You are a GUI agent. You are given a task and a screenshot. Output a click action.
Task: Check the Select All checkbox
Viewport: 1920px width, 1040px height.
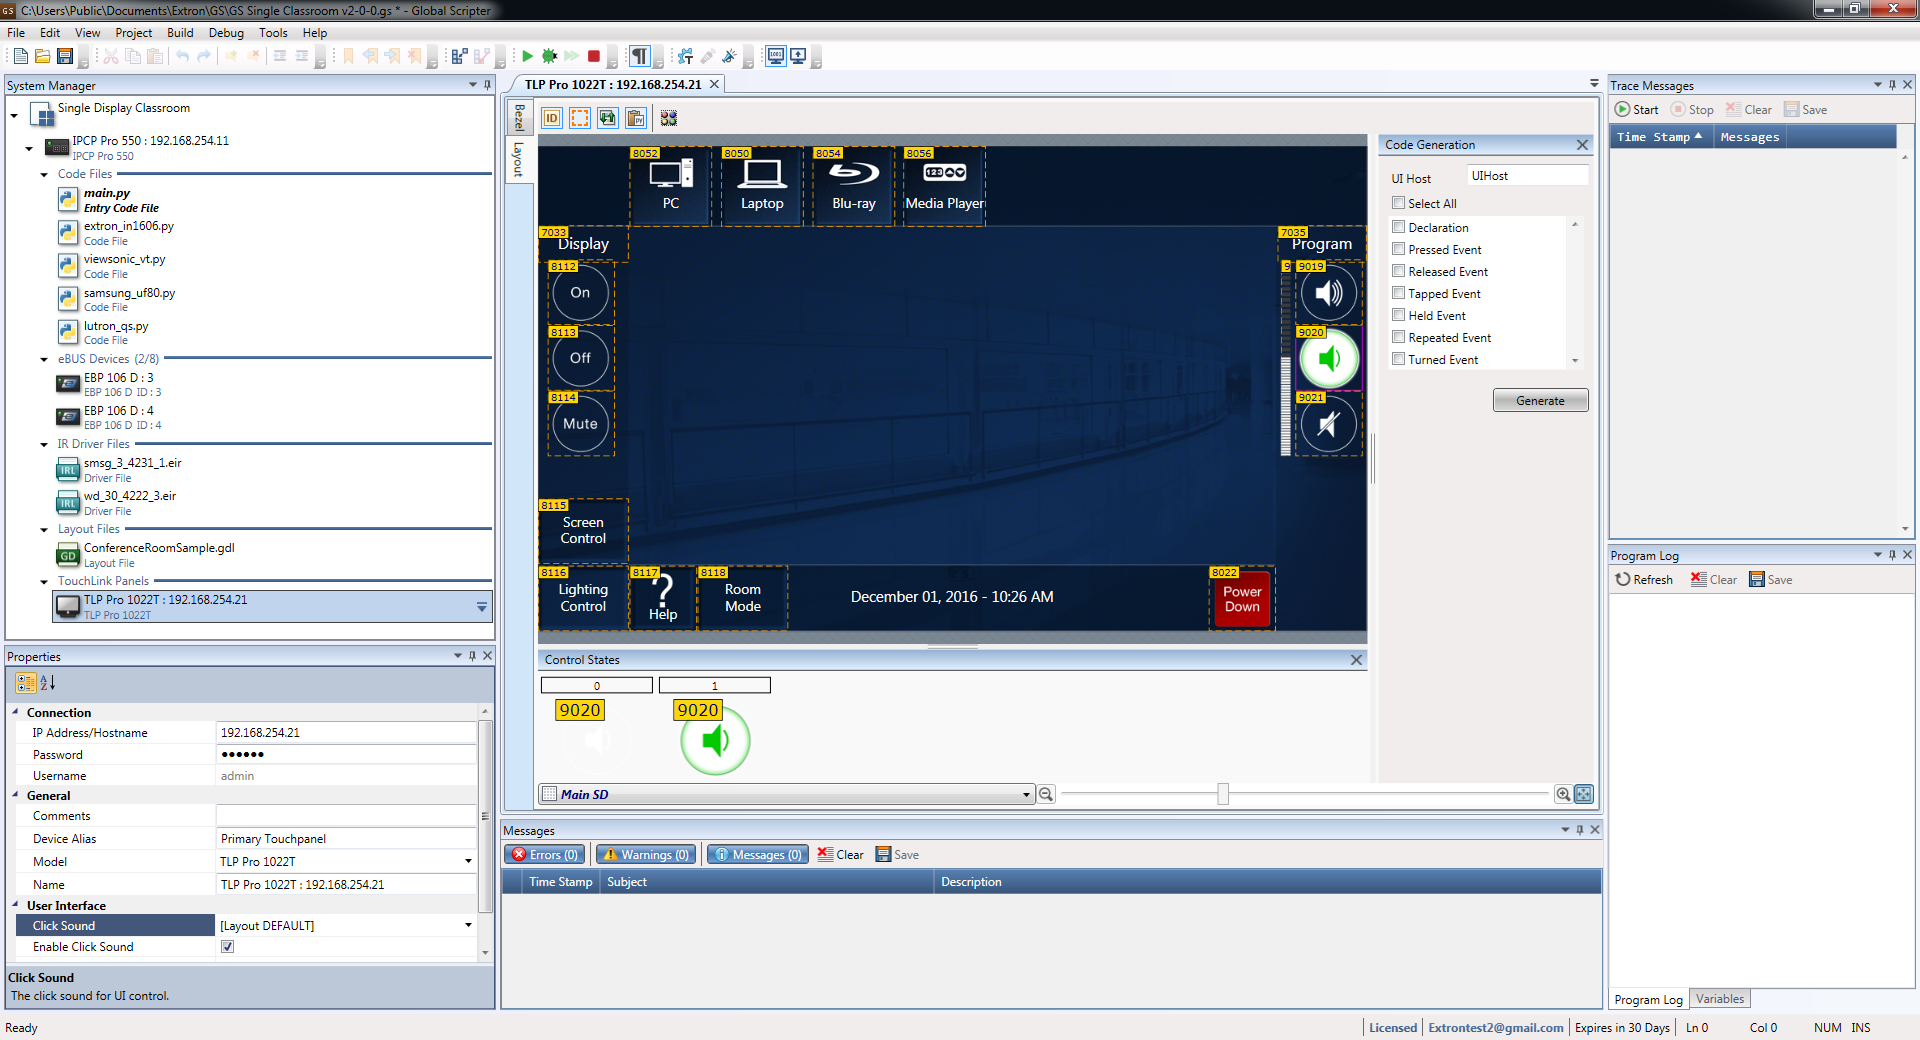[x=1399, y=203]
